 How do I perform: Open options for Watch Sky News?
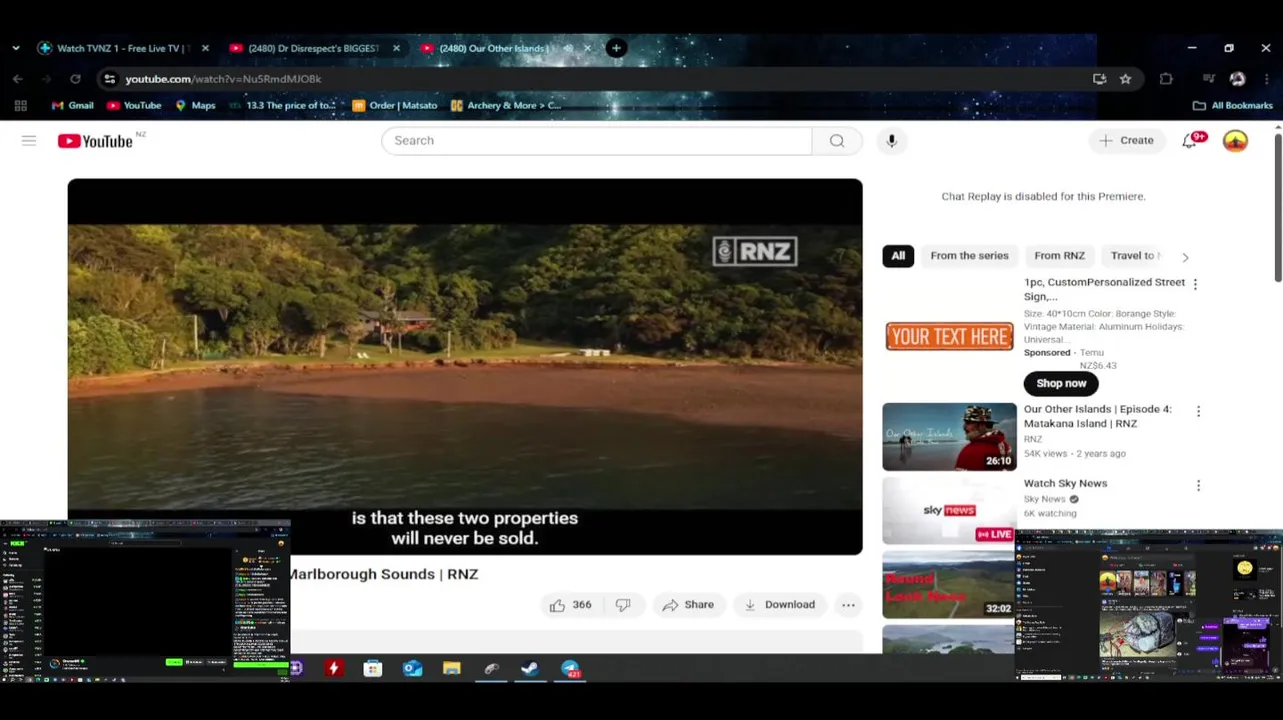point(1198,485)
